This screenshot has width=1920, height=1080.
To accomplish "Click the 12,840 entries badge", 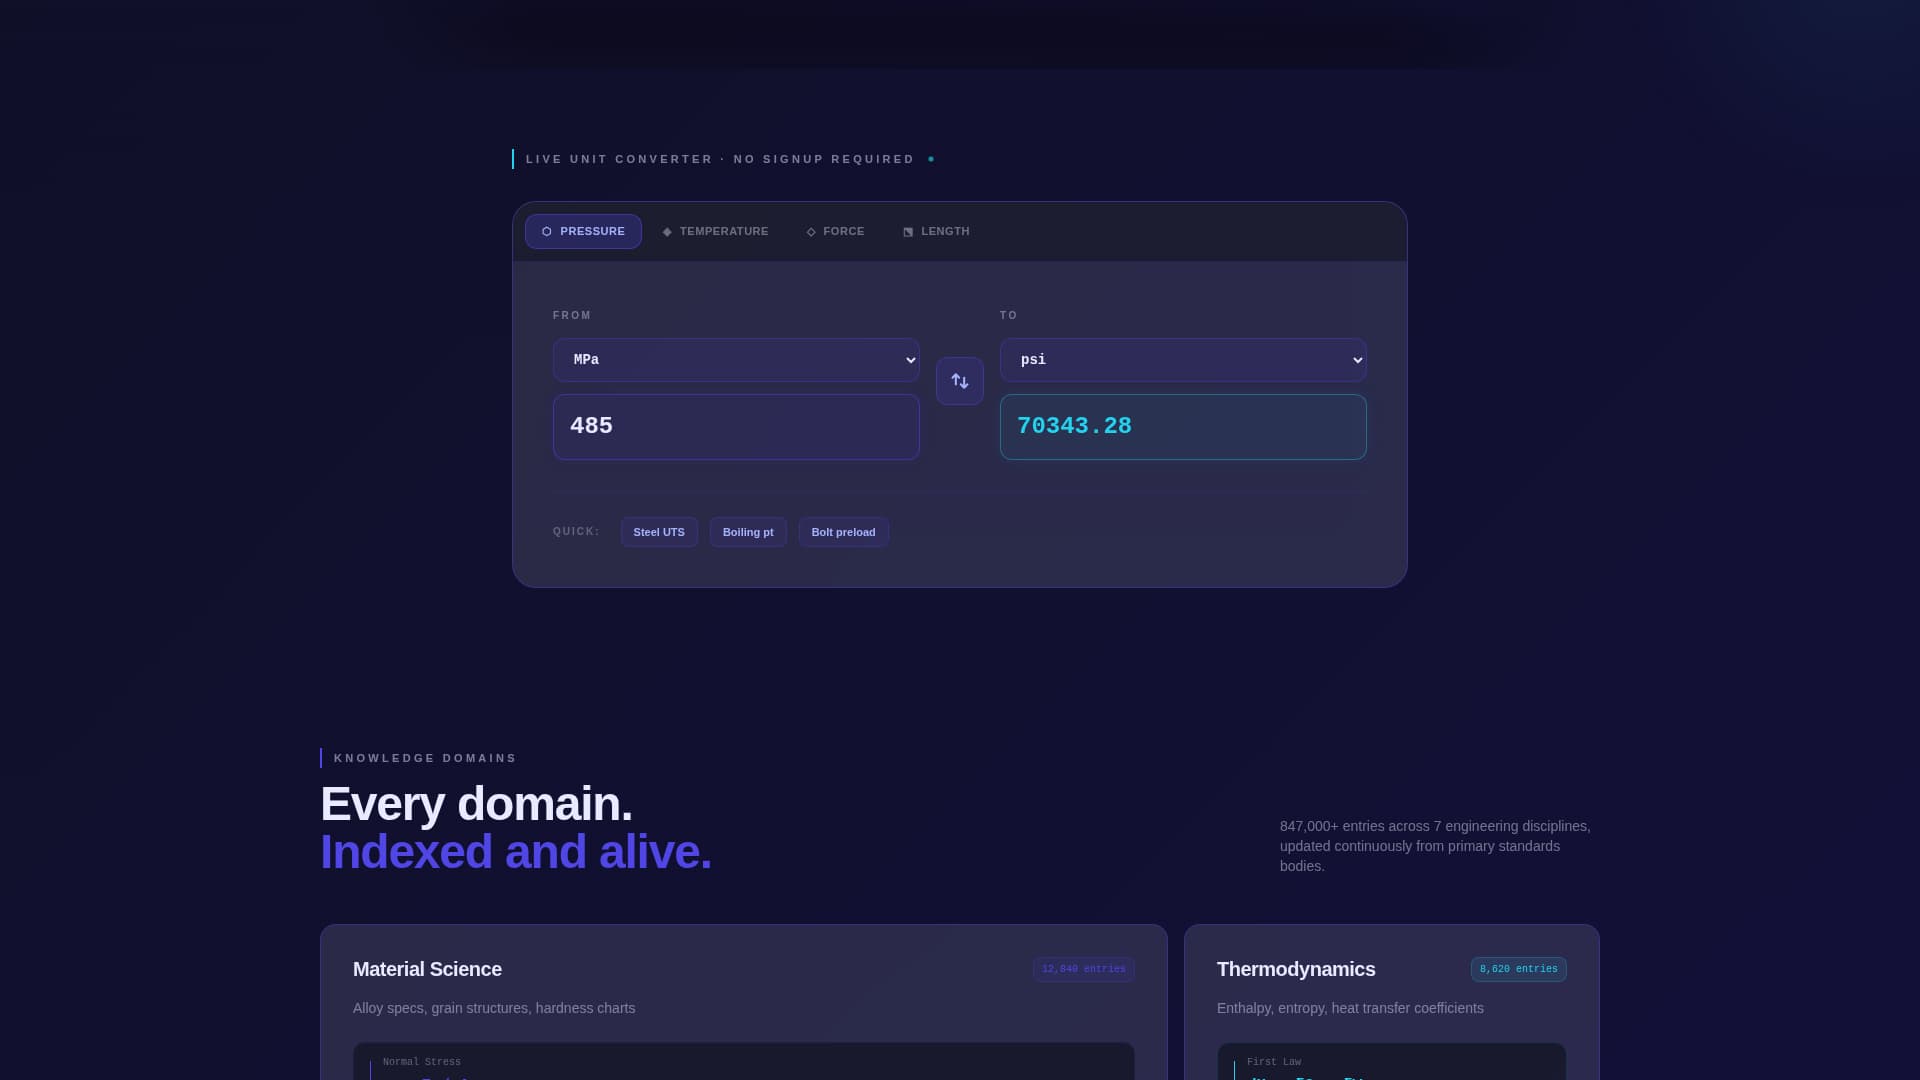I will (1084, 969).
